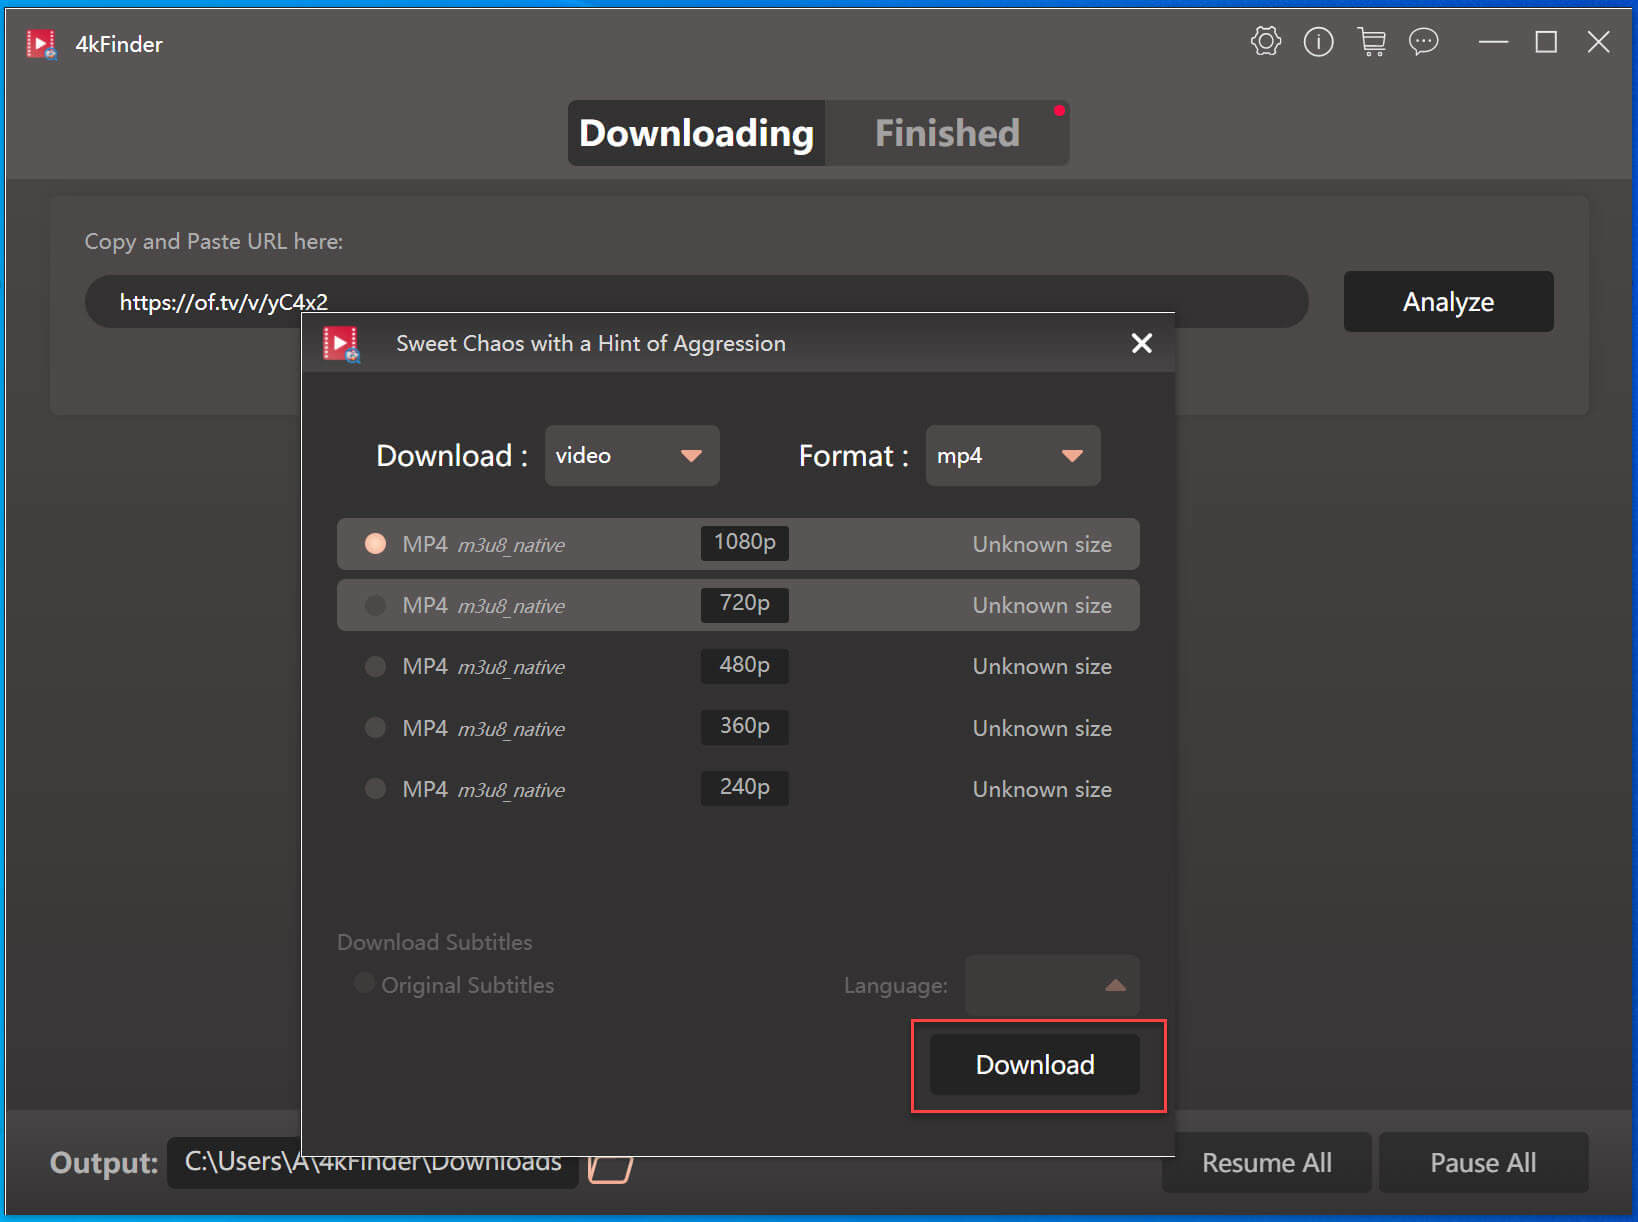This screenshot has width=1638, height=1222.
Task: Switch to the Finished tab
Action: pyautogui.click(x=946, y=133)
